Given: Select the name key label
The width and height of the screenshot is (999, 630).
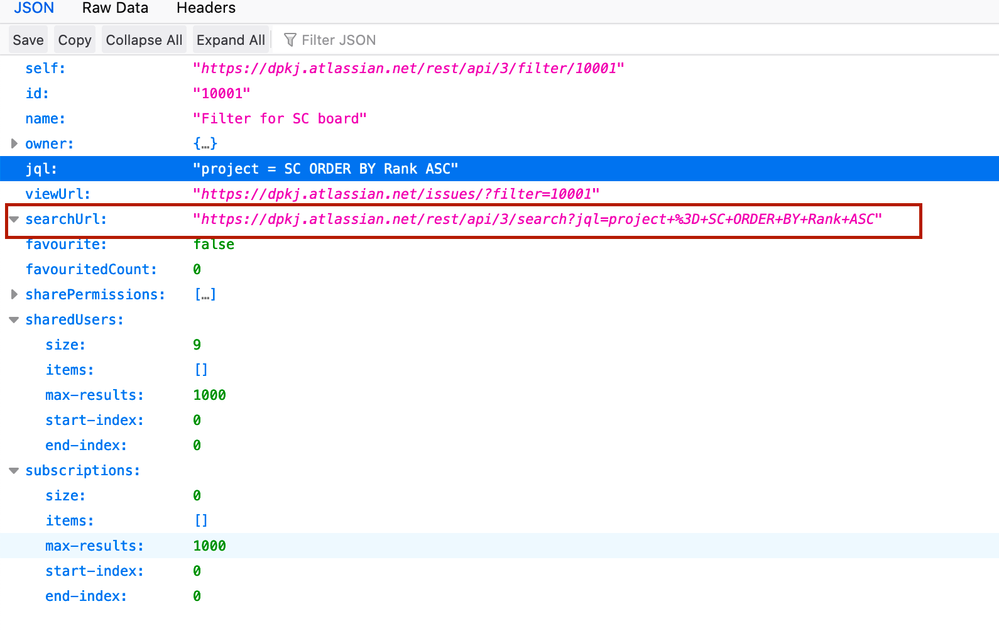Looking at the screenshot, I should (x=45, y=118).
